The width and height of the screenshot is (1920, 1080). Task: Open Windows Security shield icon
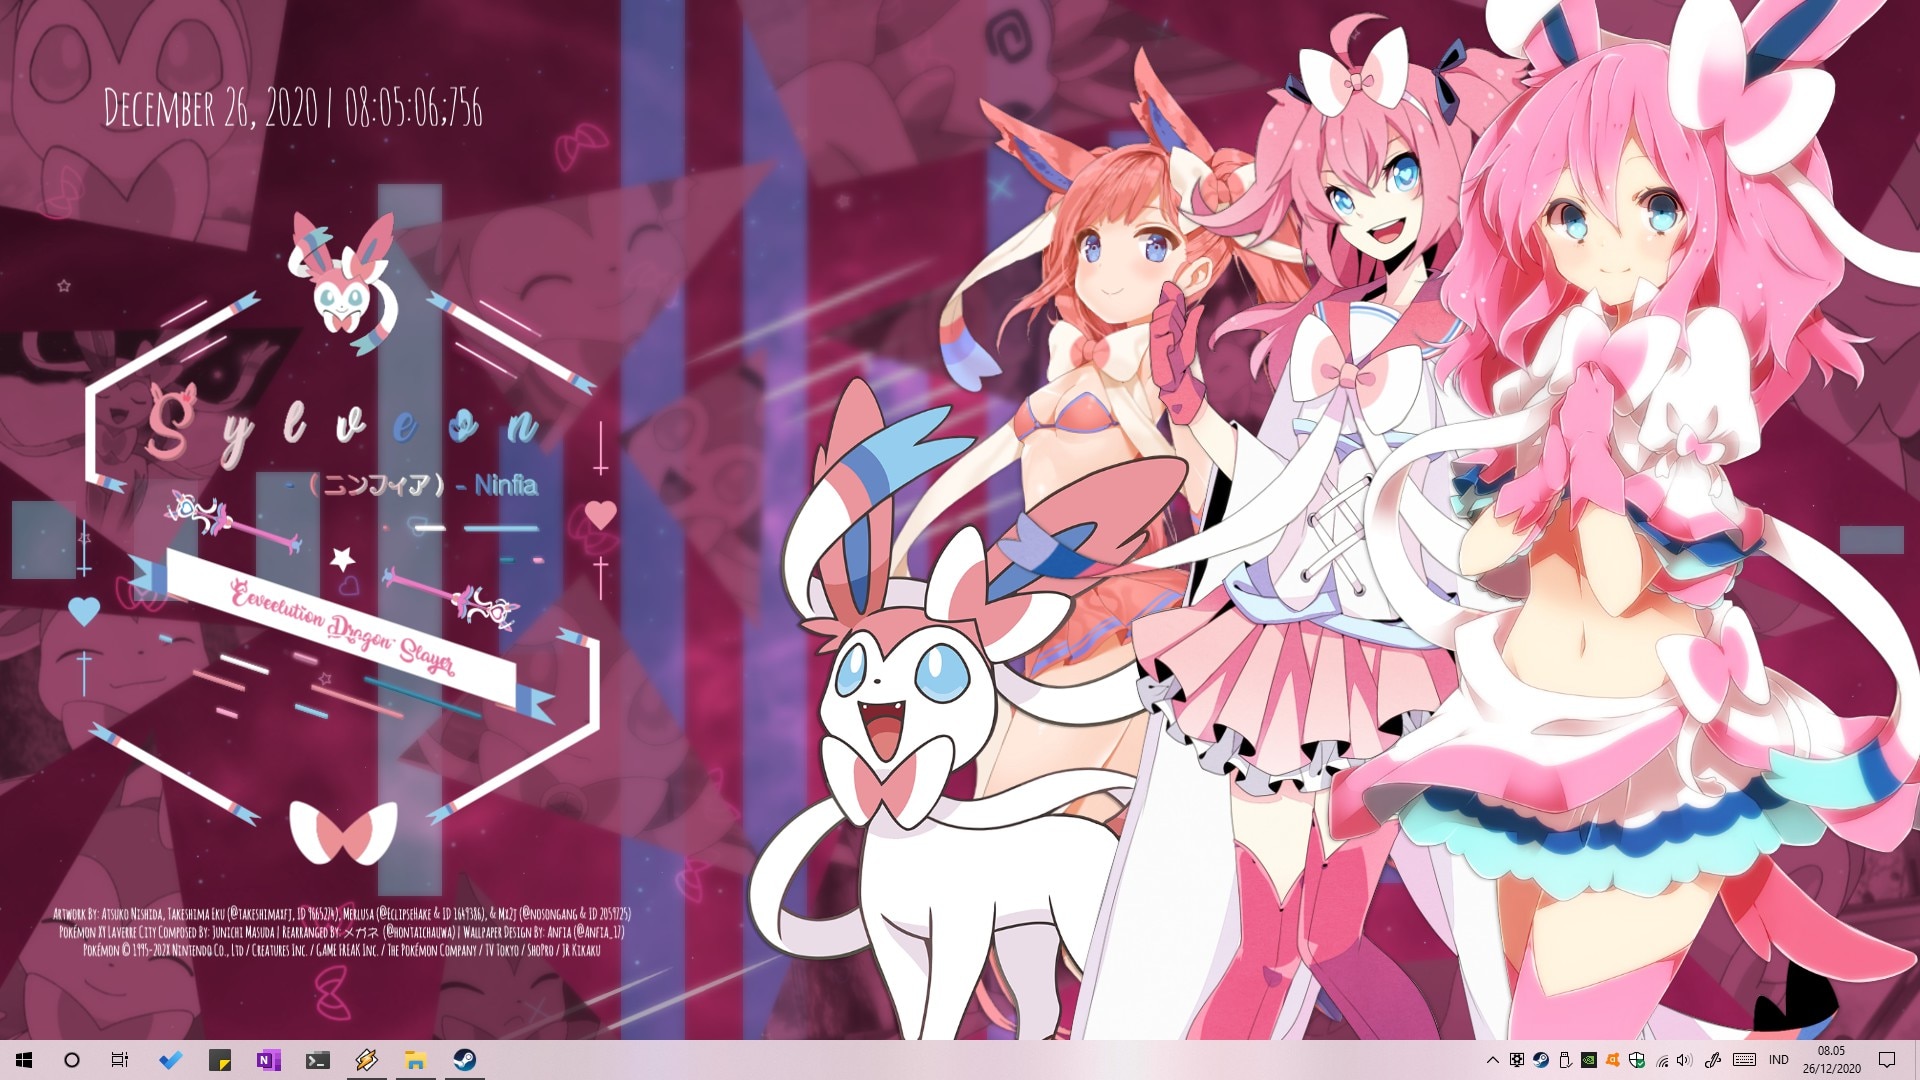[x=1637, y=1060]
